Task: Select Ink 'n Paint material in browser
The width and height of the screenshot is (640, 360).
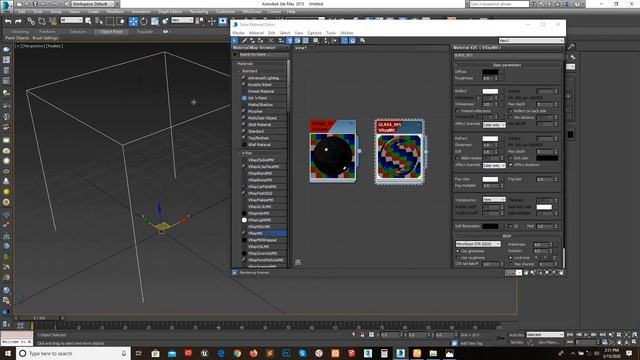Action: point(264,98)
